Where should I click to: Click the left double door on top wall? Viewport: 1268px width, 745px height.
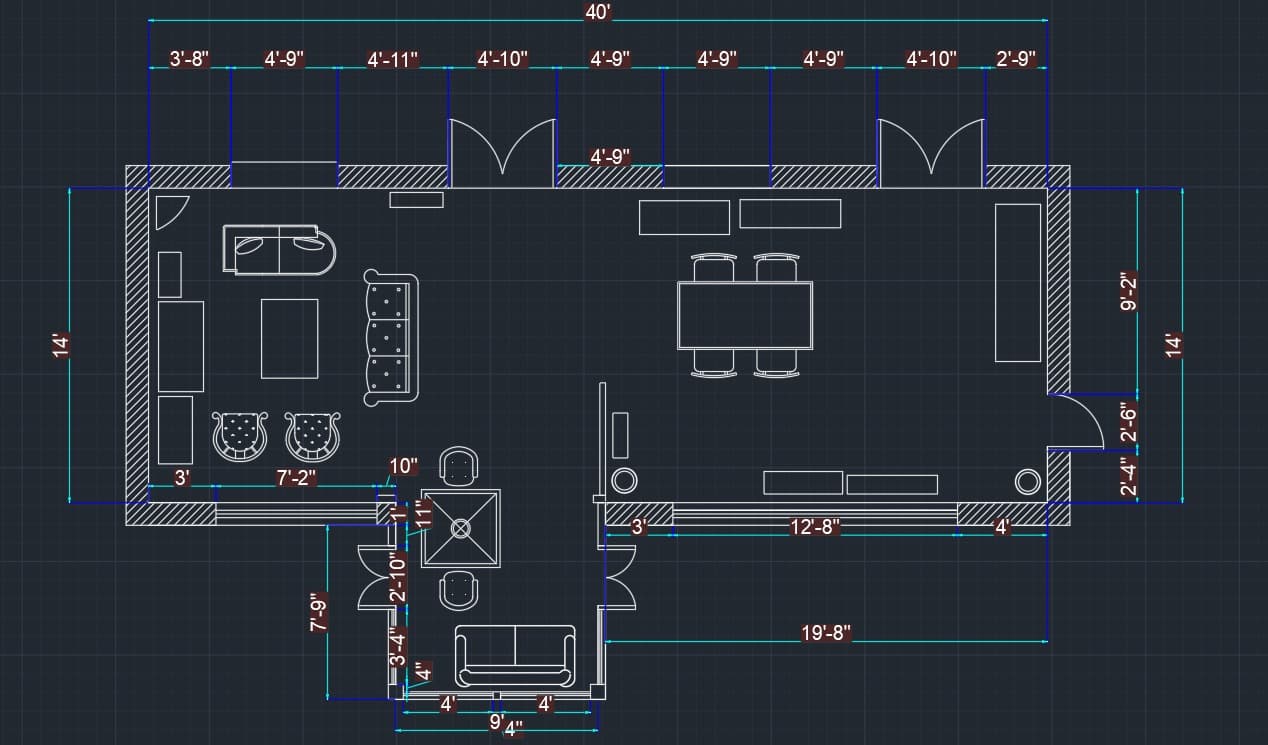(501, 154)
